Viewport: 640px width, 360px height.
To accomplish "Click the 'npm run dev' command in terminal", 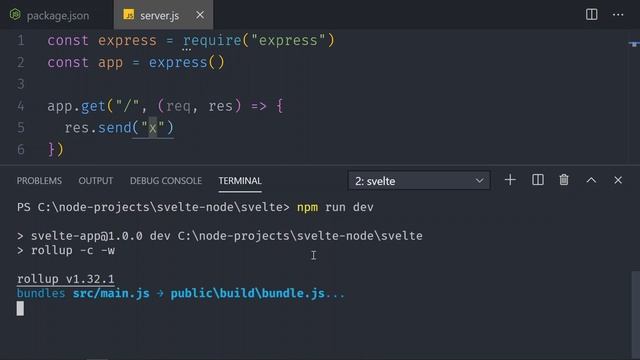I will [x=335, y=207].
